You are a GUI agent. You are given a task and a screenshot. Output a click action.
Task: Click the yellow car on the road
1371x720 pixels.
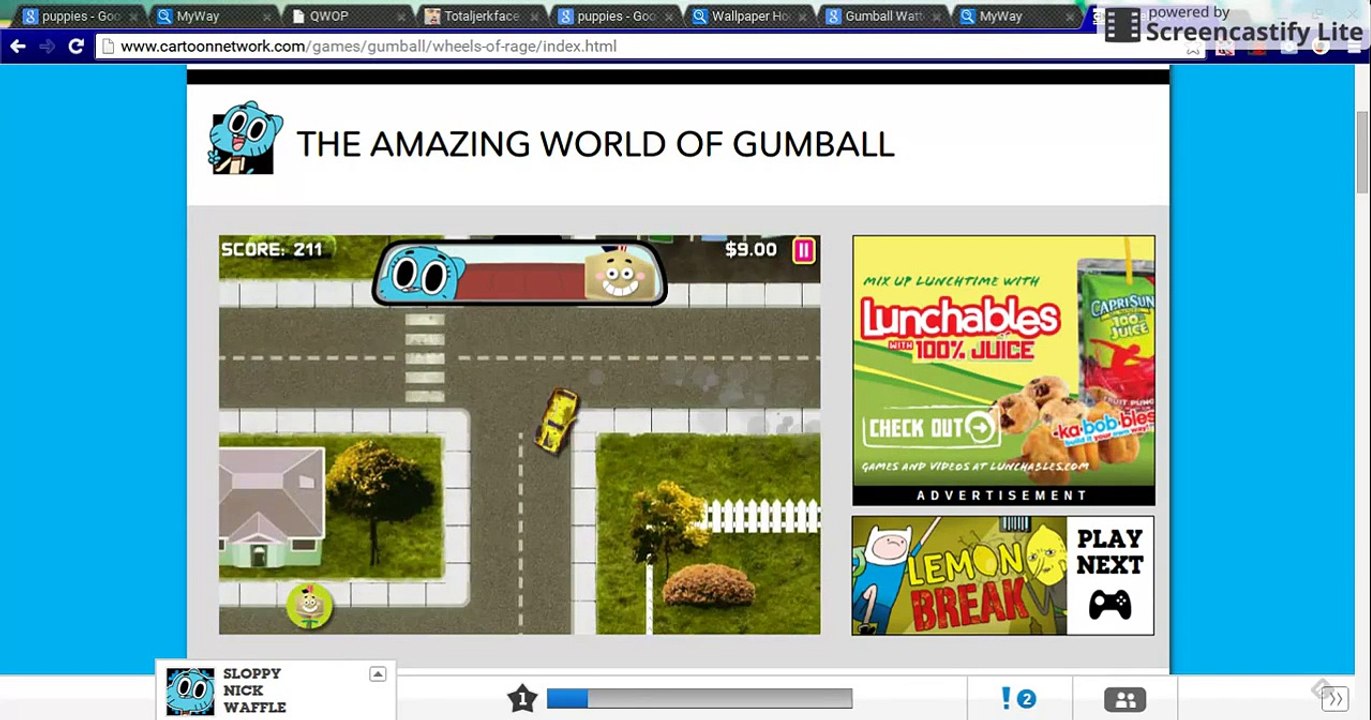pos(555,420)
